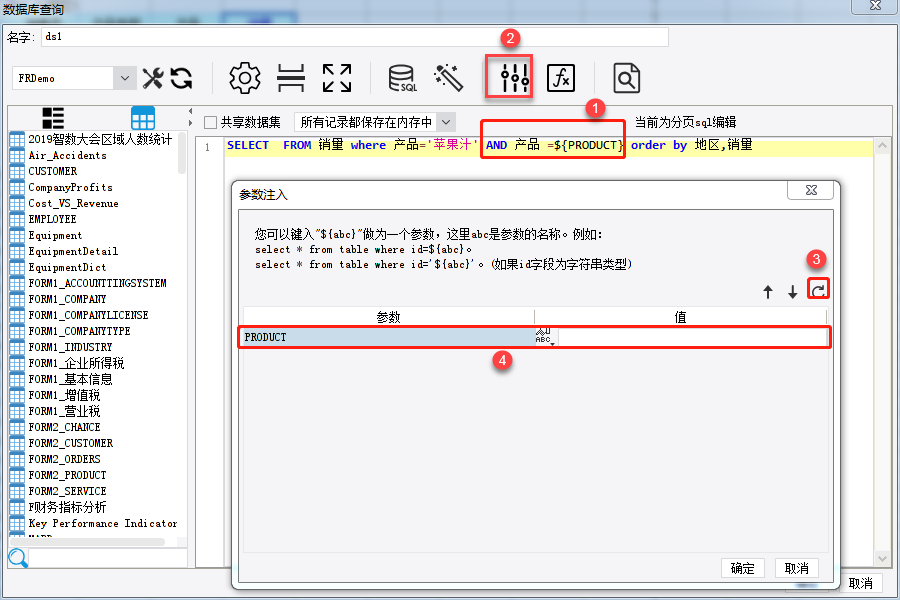This screenshot has height=600, width=900.
Task: Click the line split layout toolbar icon
Action: 291,78
